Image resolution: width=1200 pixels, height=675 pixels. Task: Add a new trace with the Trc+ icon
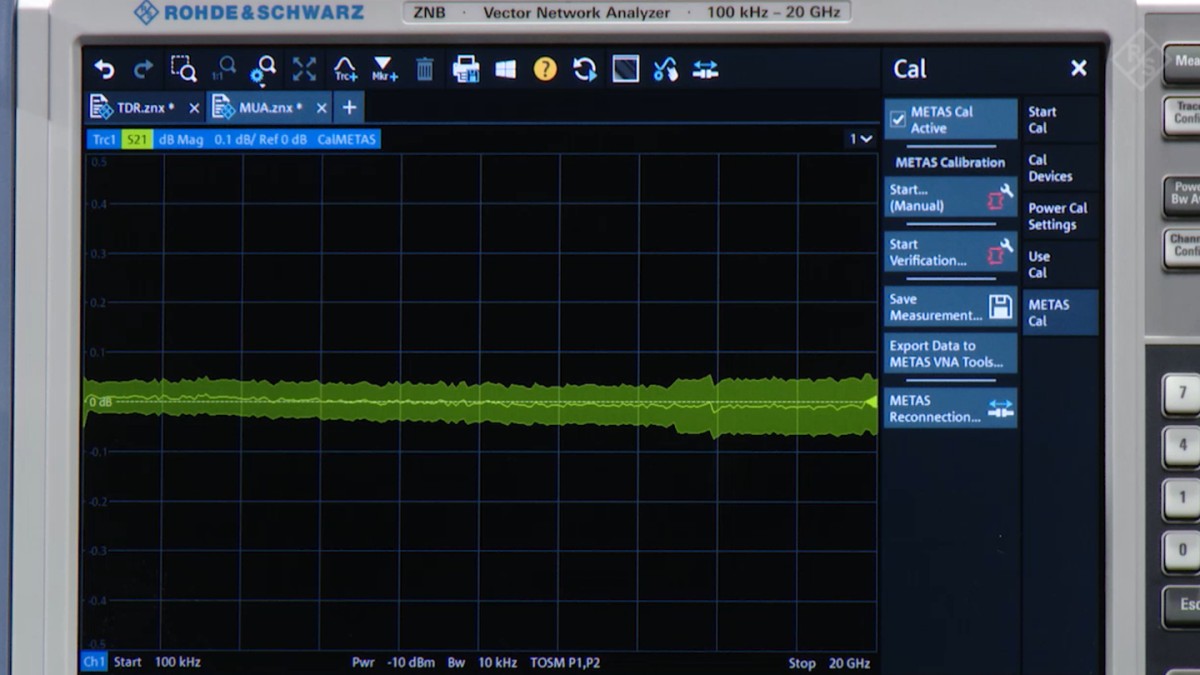pos(344,69)
